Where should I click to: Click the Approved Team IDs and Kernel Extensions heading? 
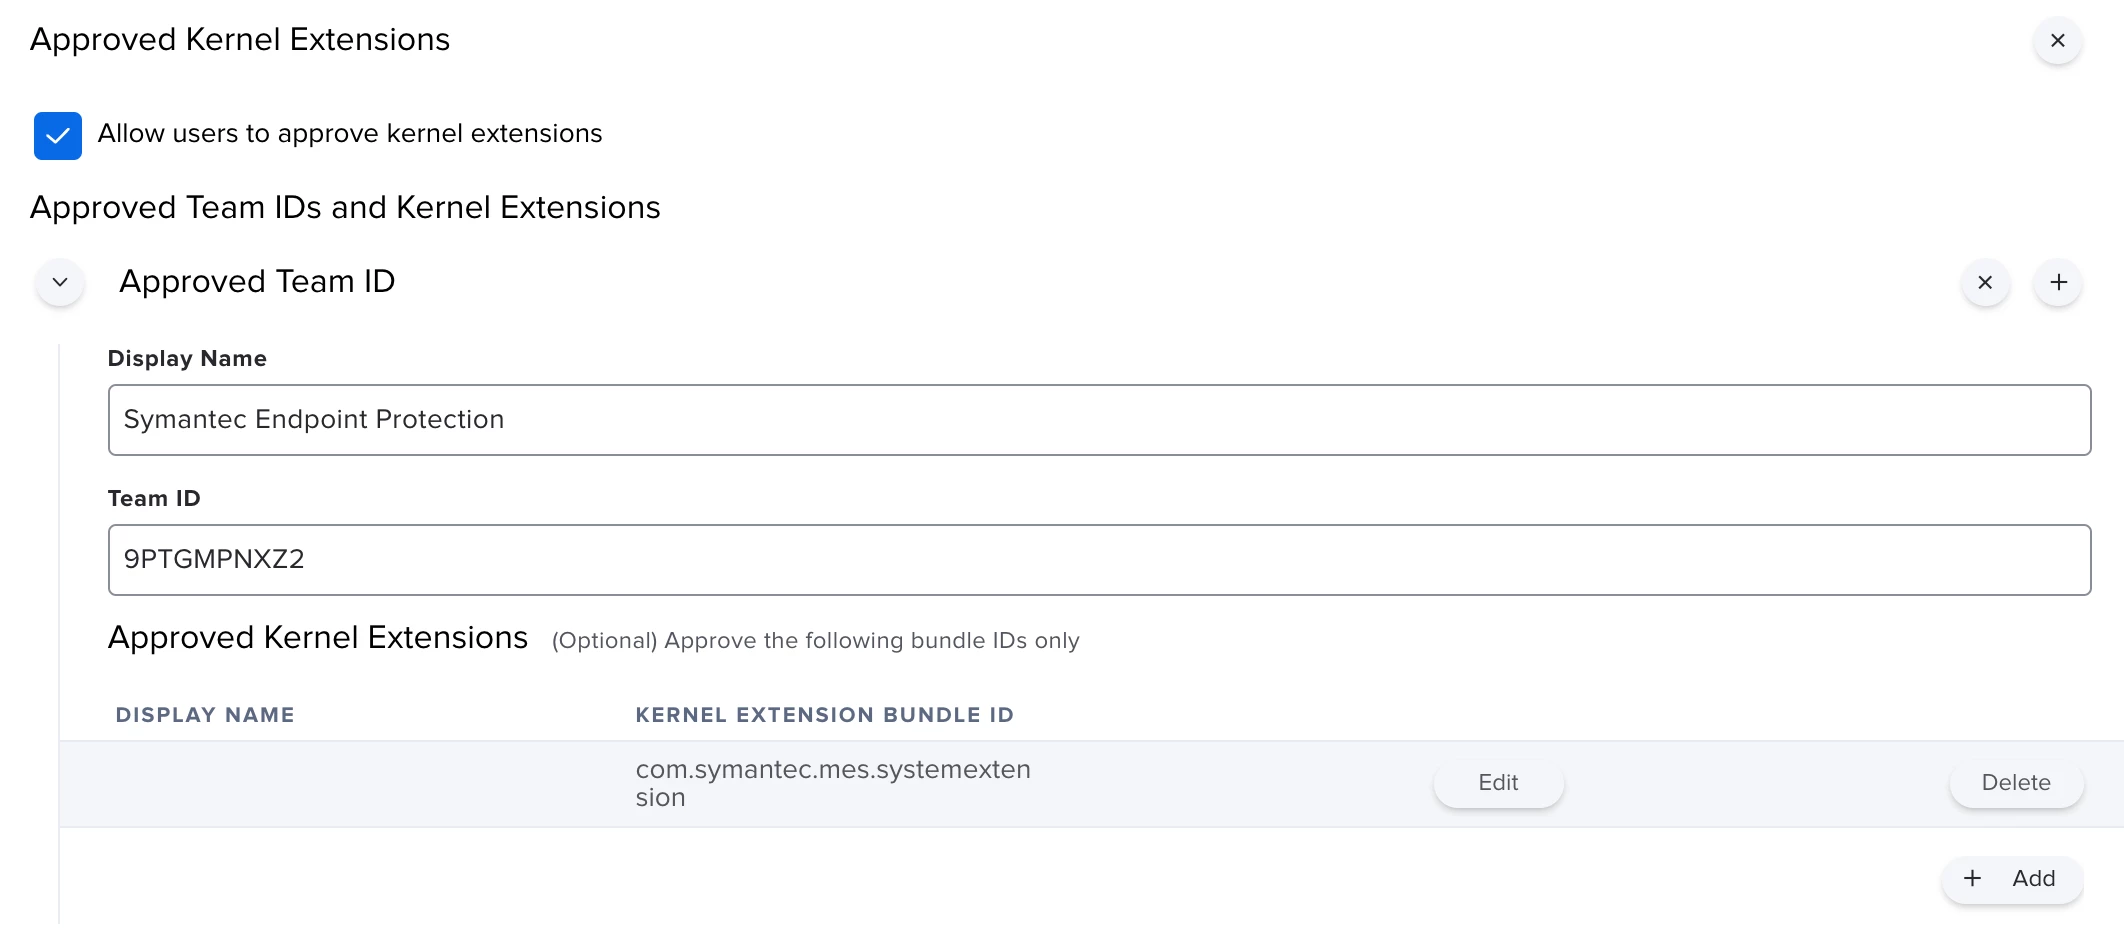345,208
